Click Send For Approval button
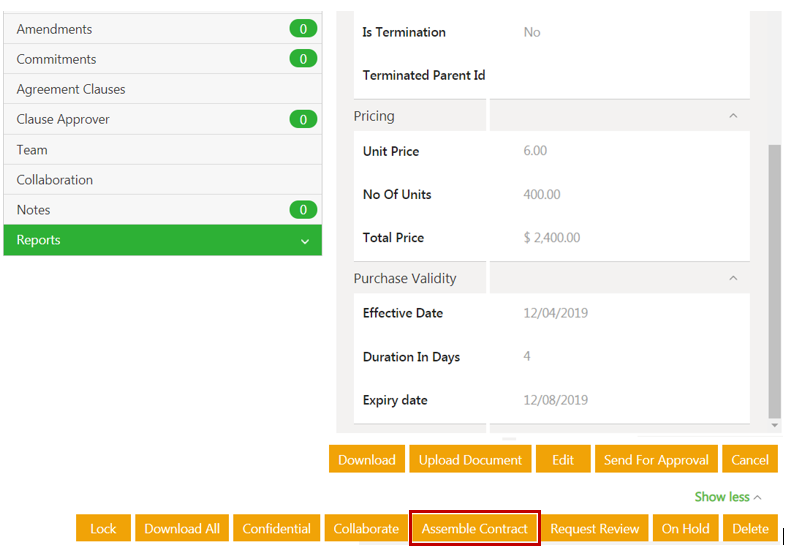The image size is (785, 553). coord(656,460)
